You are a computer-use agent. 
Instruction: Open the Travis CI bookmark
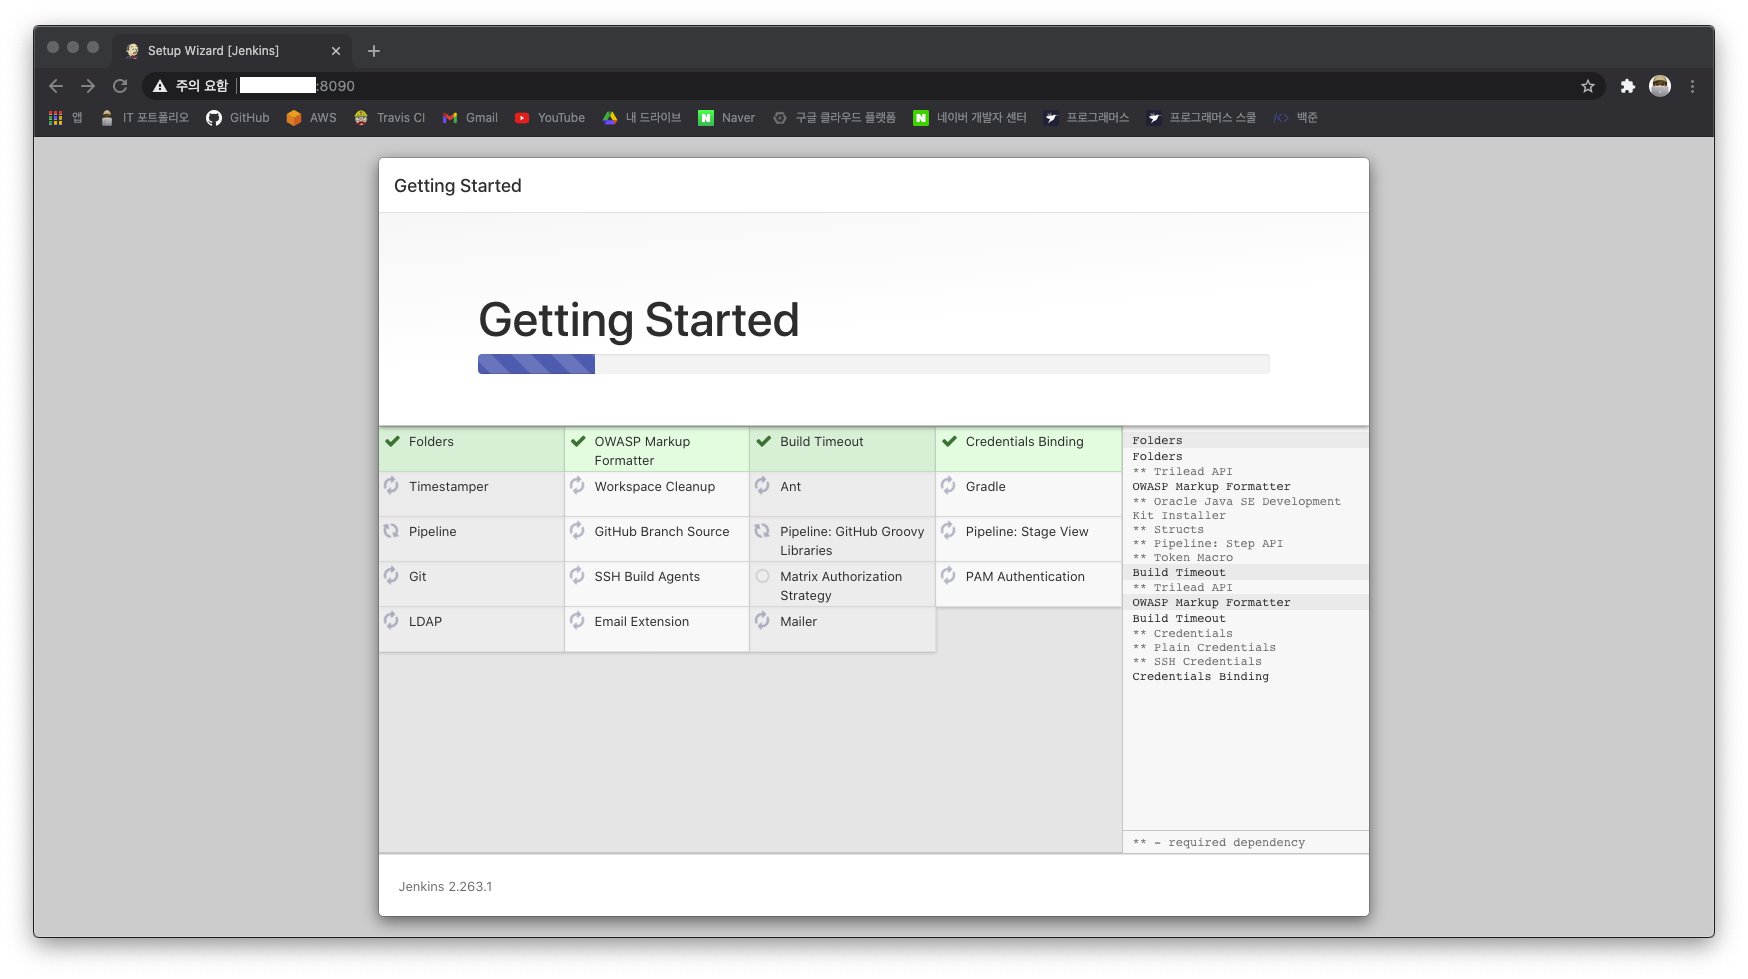(389, 118)
